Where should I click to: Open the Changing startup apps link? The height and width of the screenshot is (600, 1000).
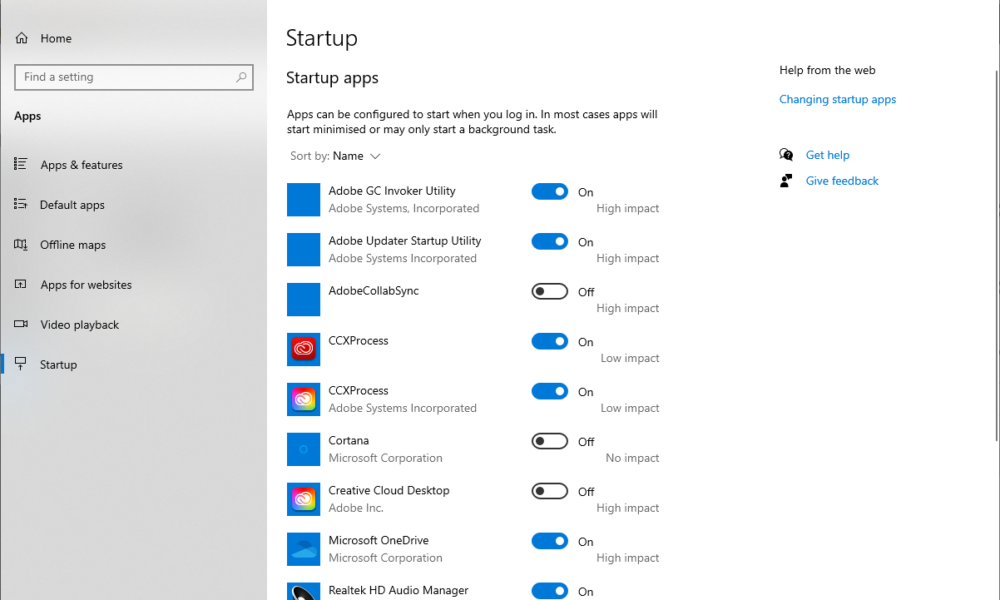point(837,99)
